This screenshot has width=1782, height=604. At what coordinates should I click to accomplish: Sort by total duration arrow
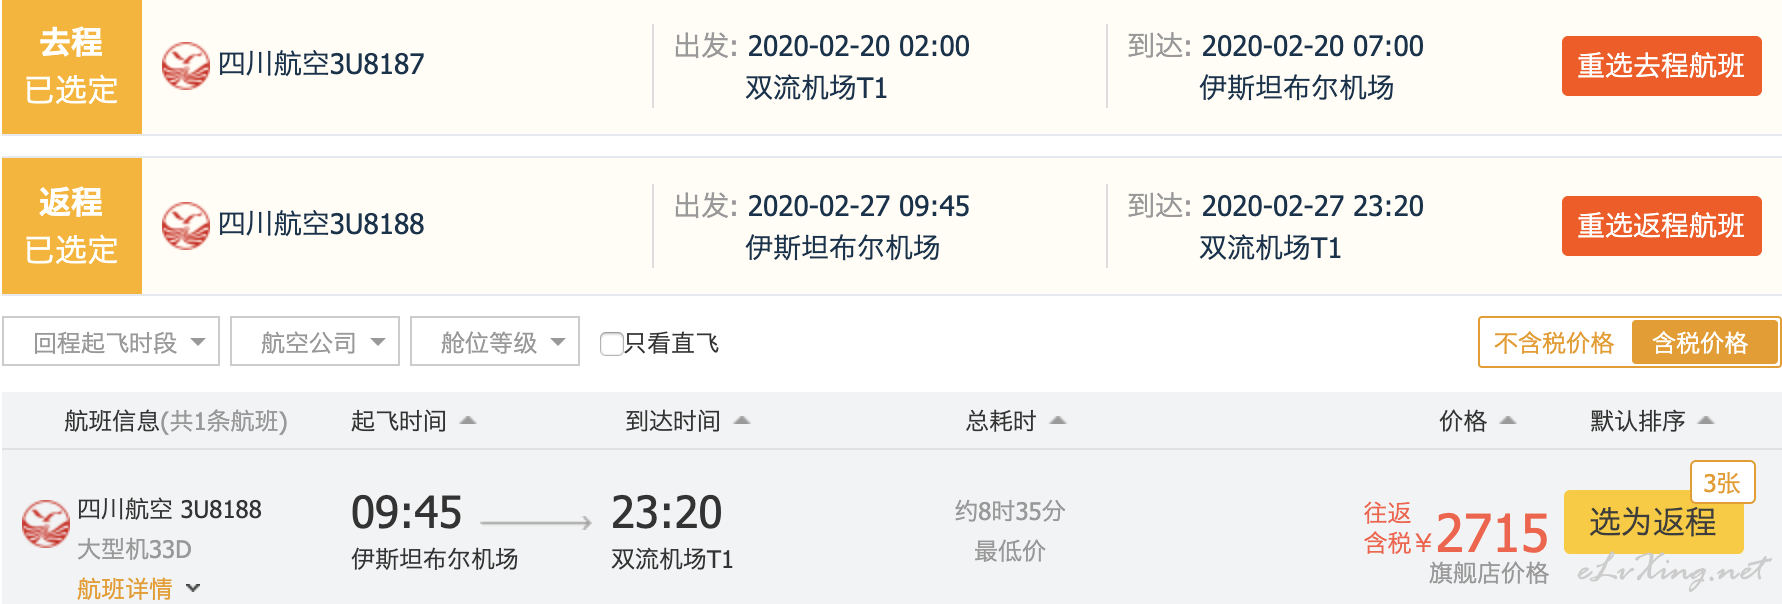point(1058,421)
